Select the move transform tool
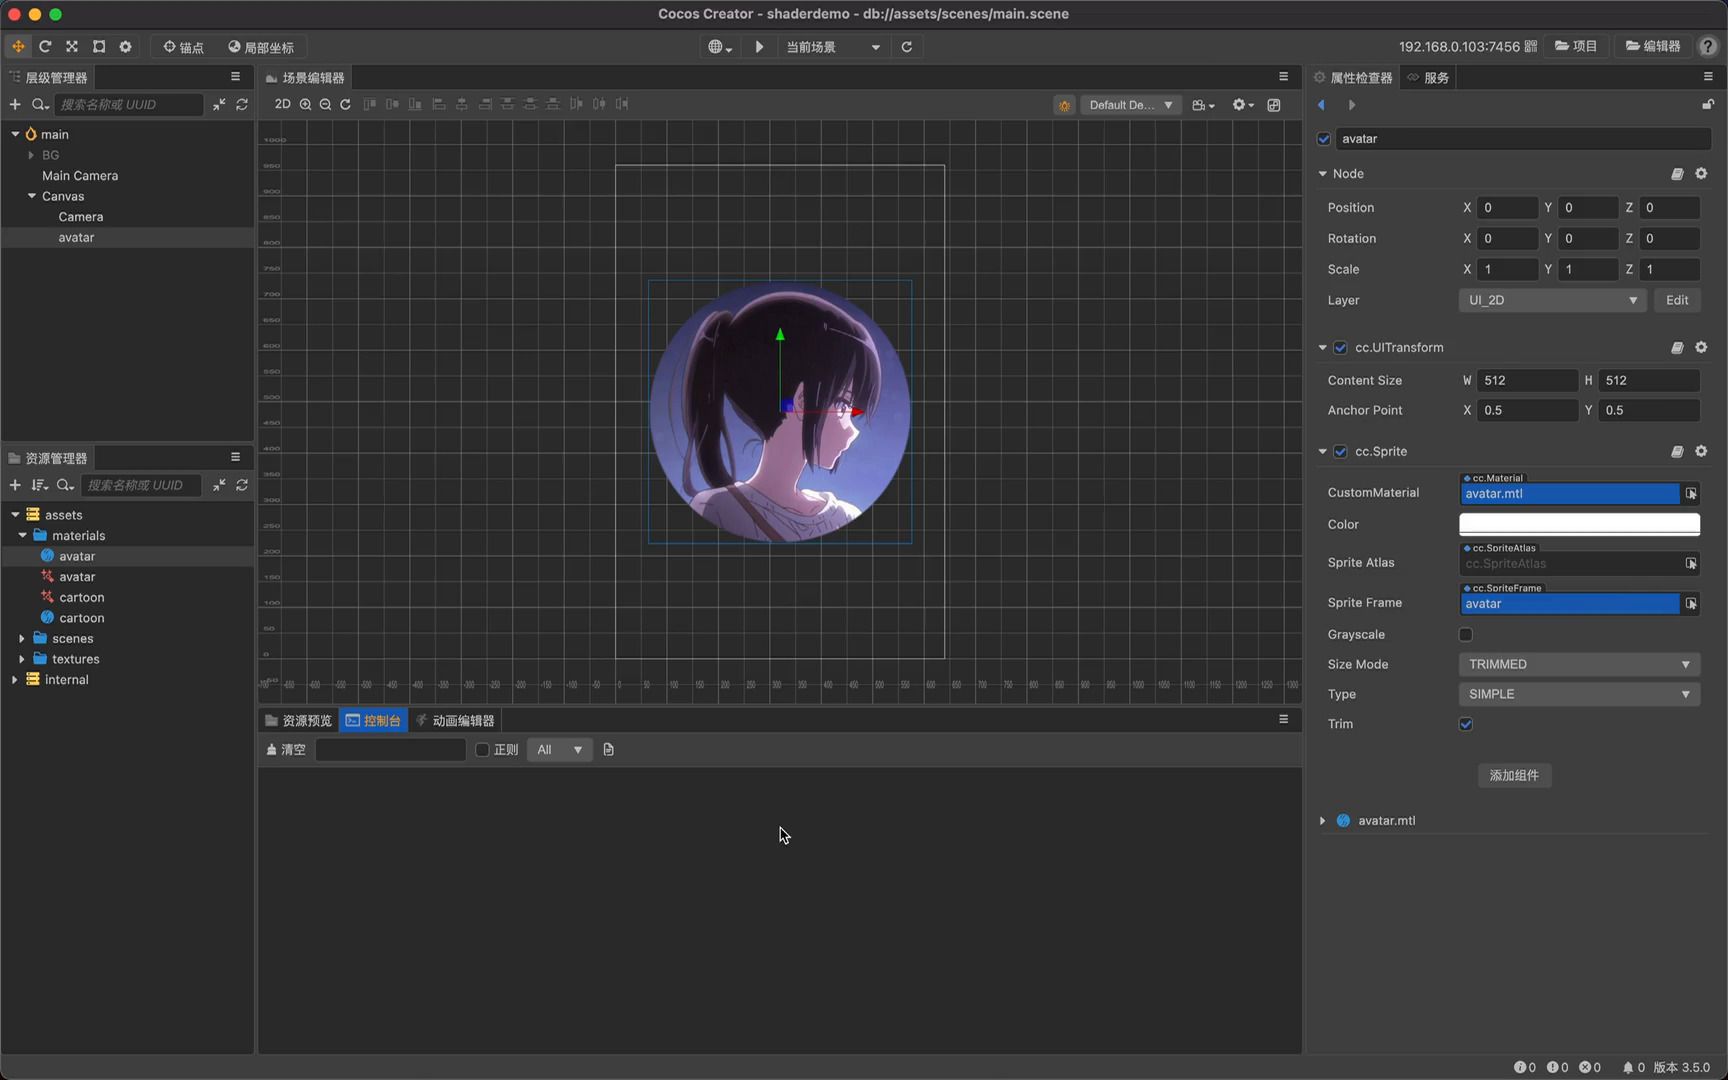 [18, 47]
